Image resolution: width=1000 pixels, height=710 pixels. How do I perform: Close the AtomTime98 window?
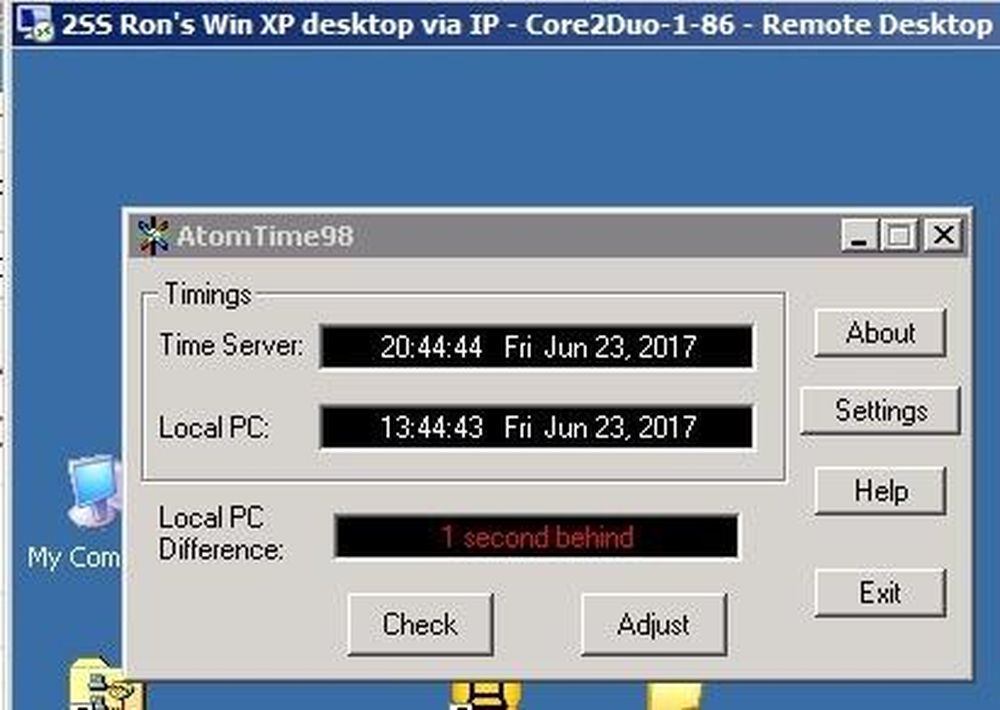tap(943, 235)
